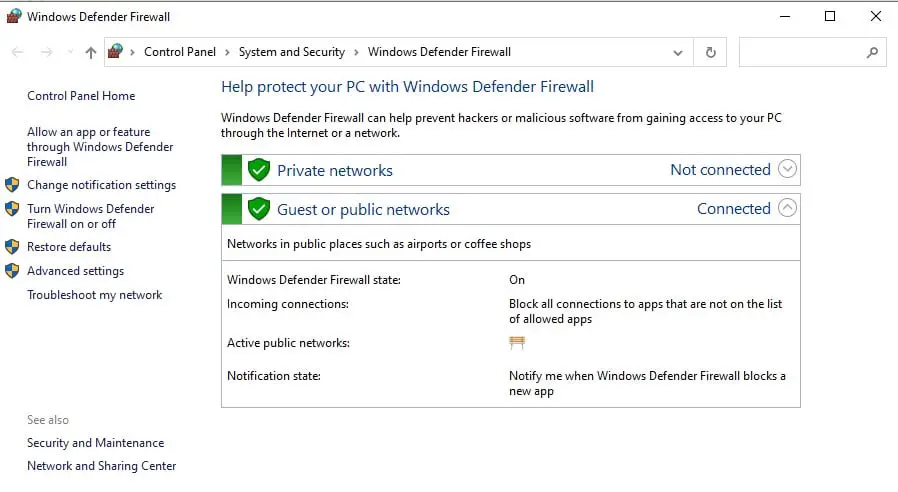Click the firewall icon in address bar
898x492 pixels.
[x=116, y=52]
